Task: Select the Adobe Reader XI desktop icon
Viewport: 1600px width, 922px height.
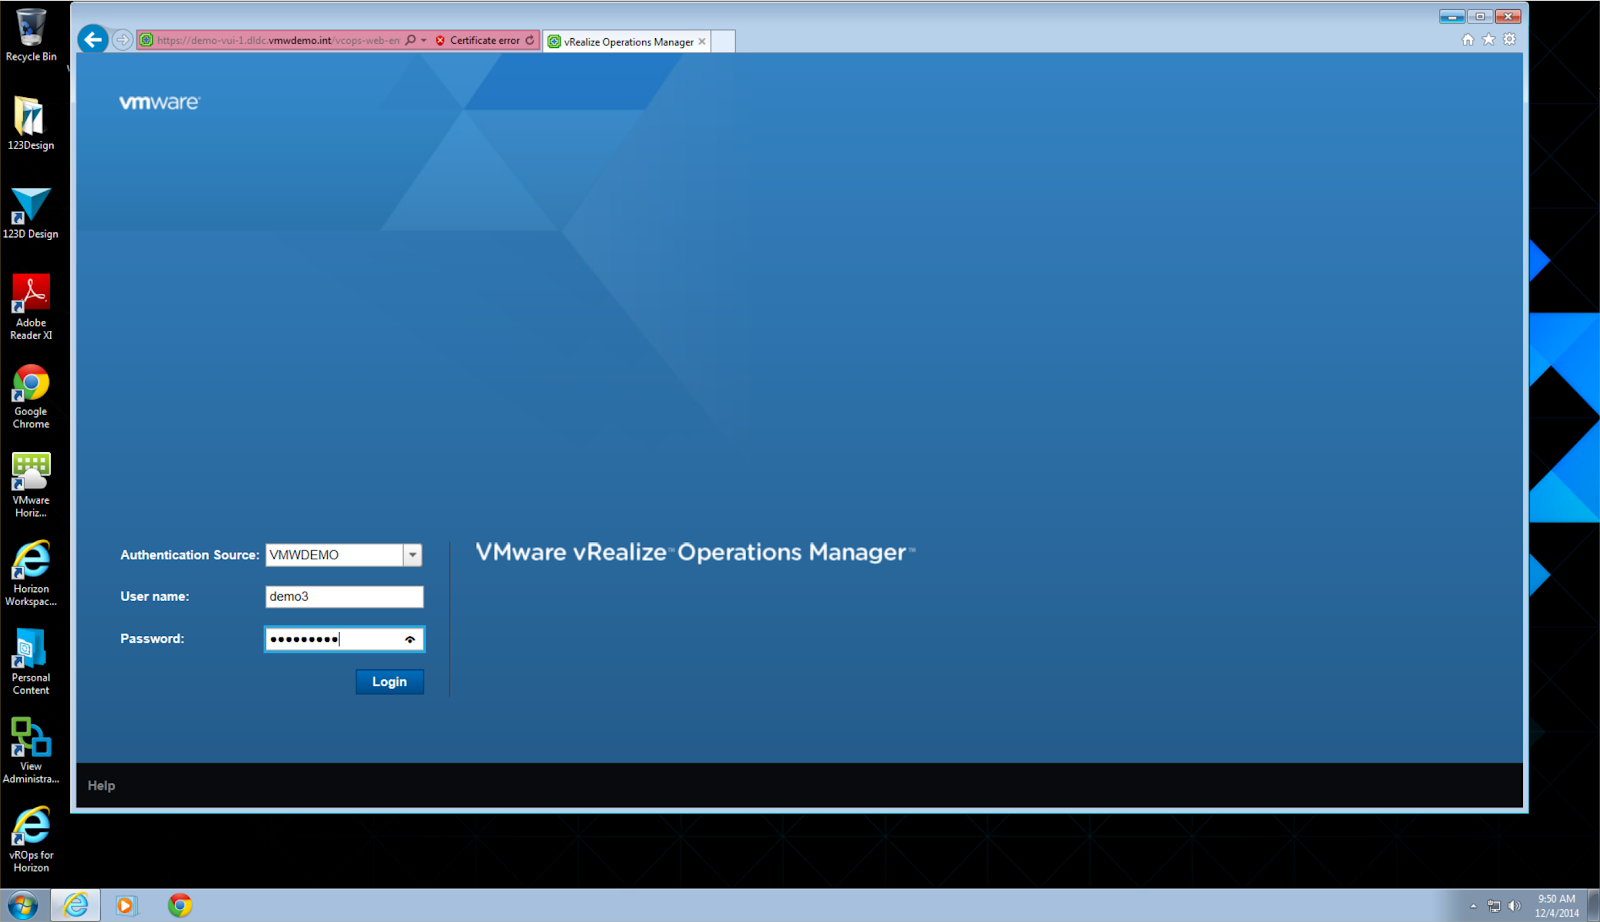Action: pos(31,307)
